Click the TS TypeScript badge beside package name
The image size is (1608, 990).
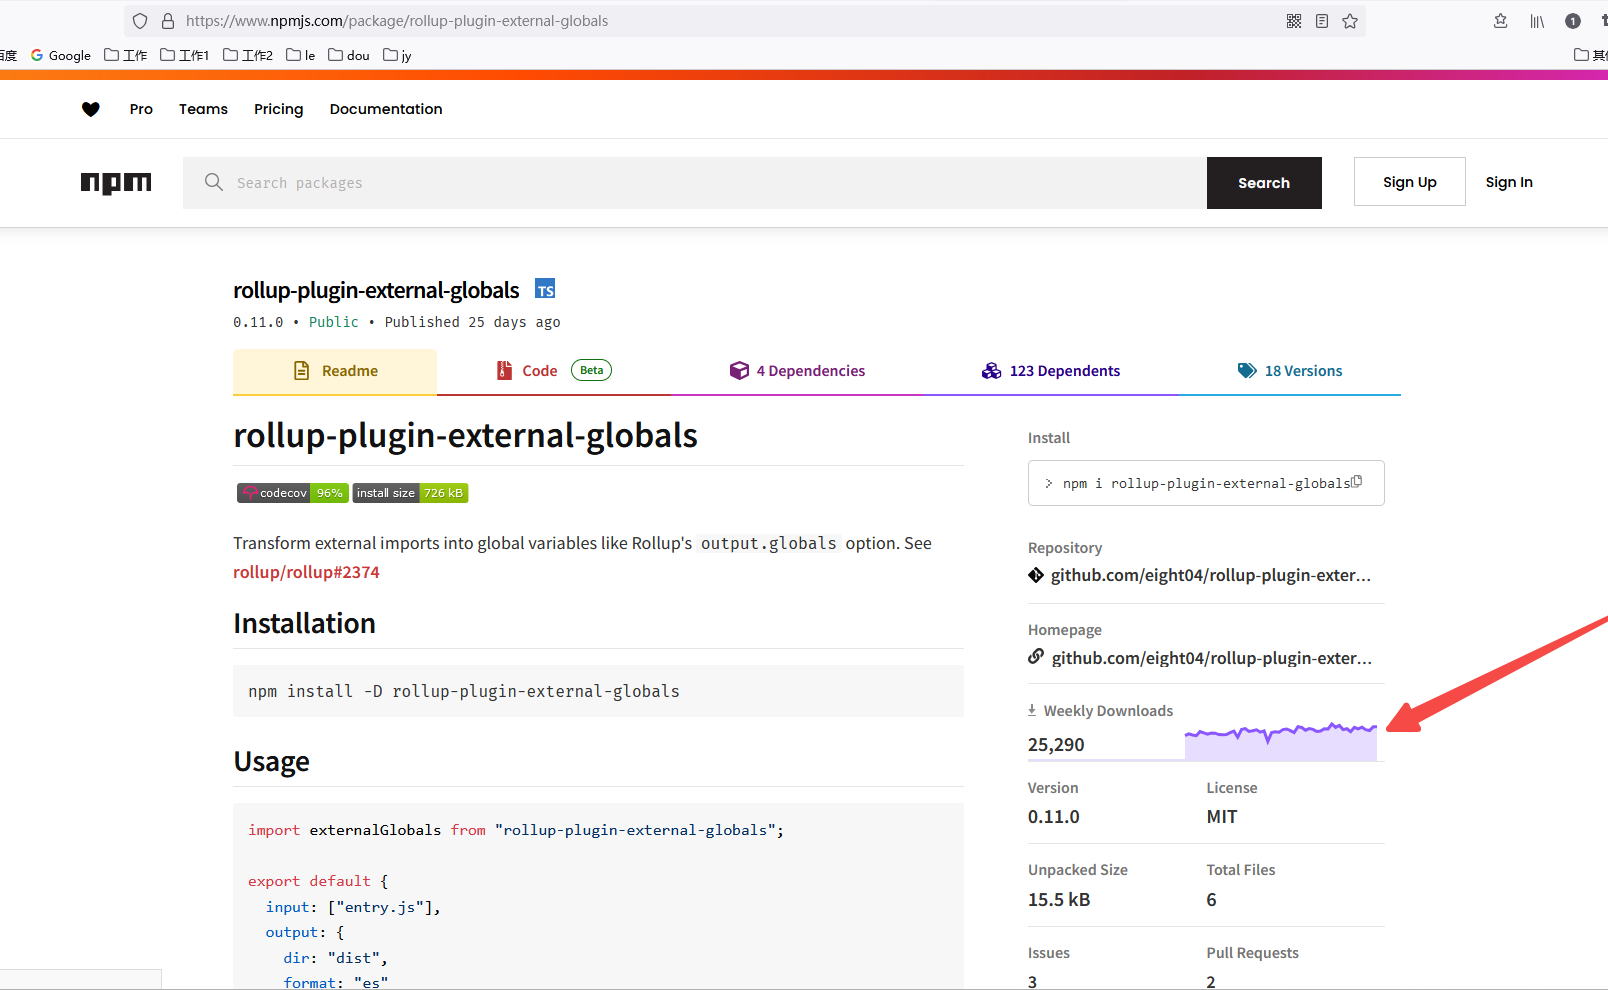coord(545,288)
